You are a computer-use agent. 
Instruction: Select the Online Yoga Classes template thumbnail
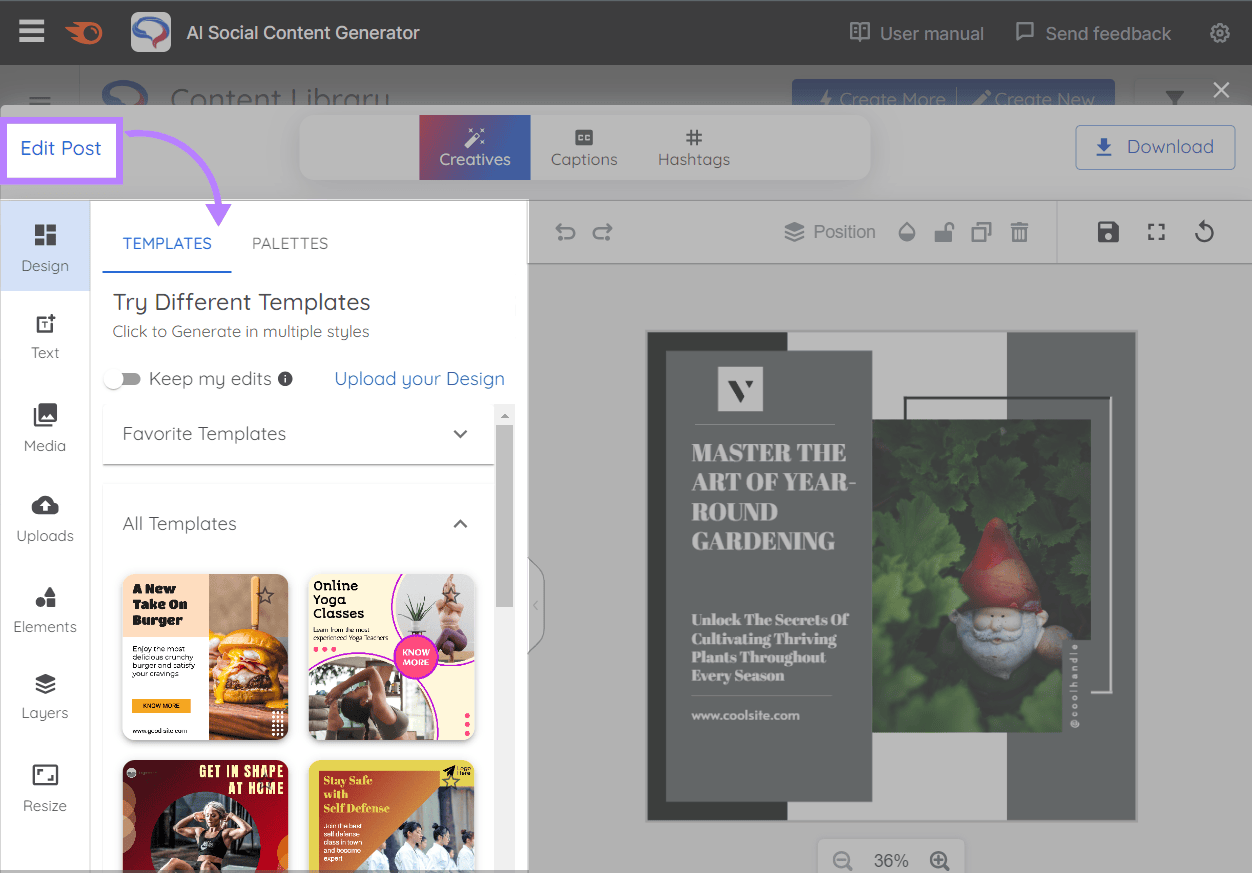tap(391, 657)
